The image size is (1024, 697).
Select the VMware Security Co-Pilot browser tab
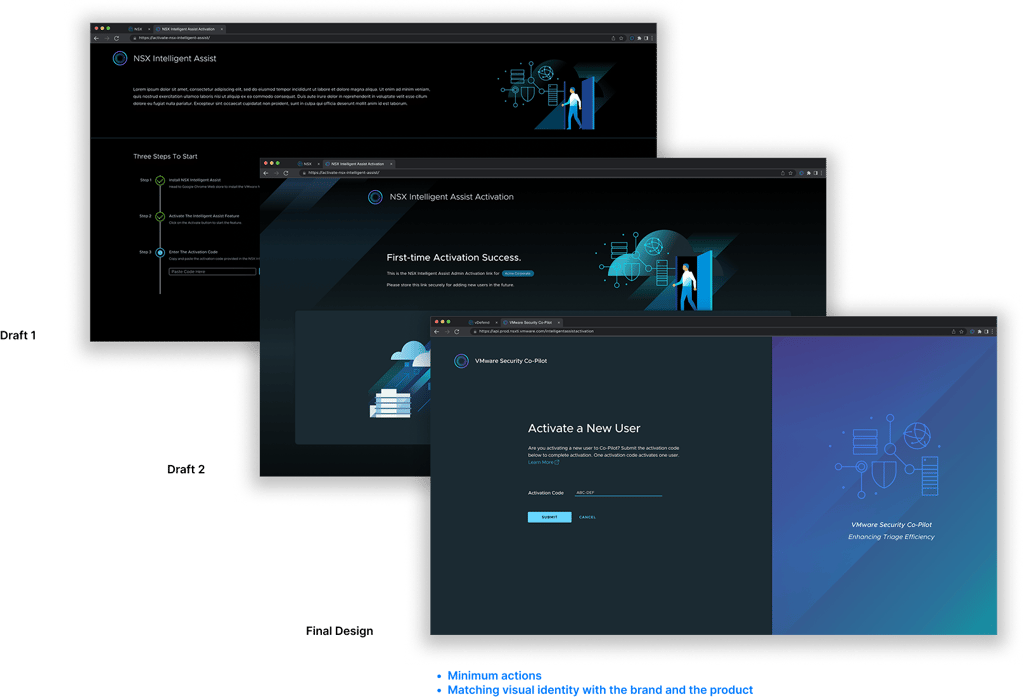[531, 322]
